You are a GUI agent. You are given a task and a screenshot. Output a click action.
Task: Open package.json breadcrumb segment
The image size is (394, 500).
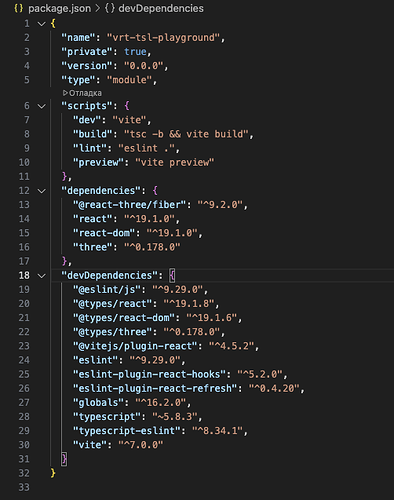coord(59,8)
